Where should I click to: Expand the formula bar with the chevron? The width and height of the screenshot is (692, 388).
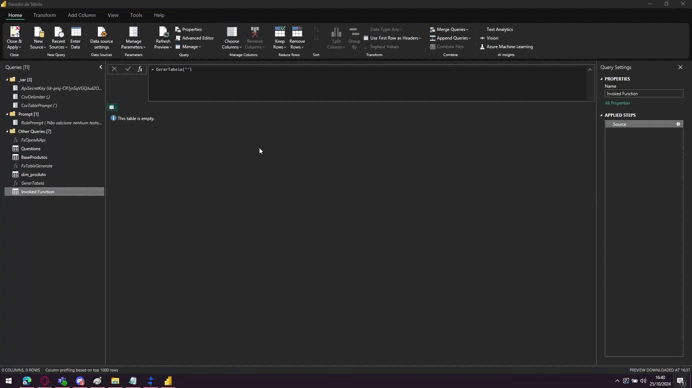tap(590, 69)
